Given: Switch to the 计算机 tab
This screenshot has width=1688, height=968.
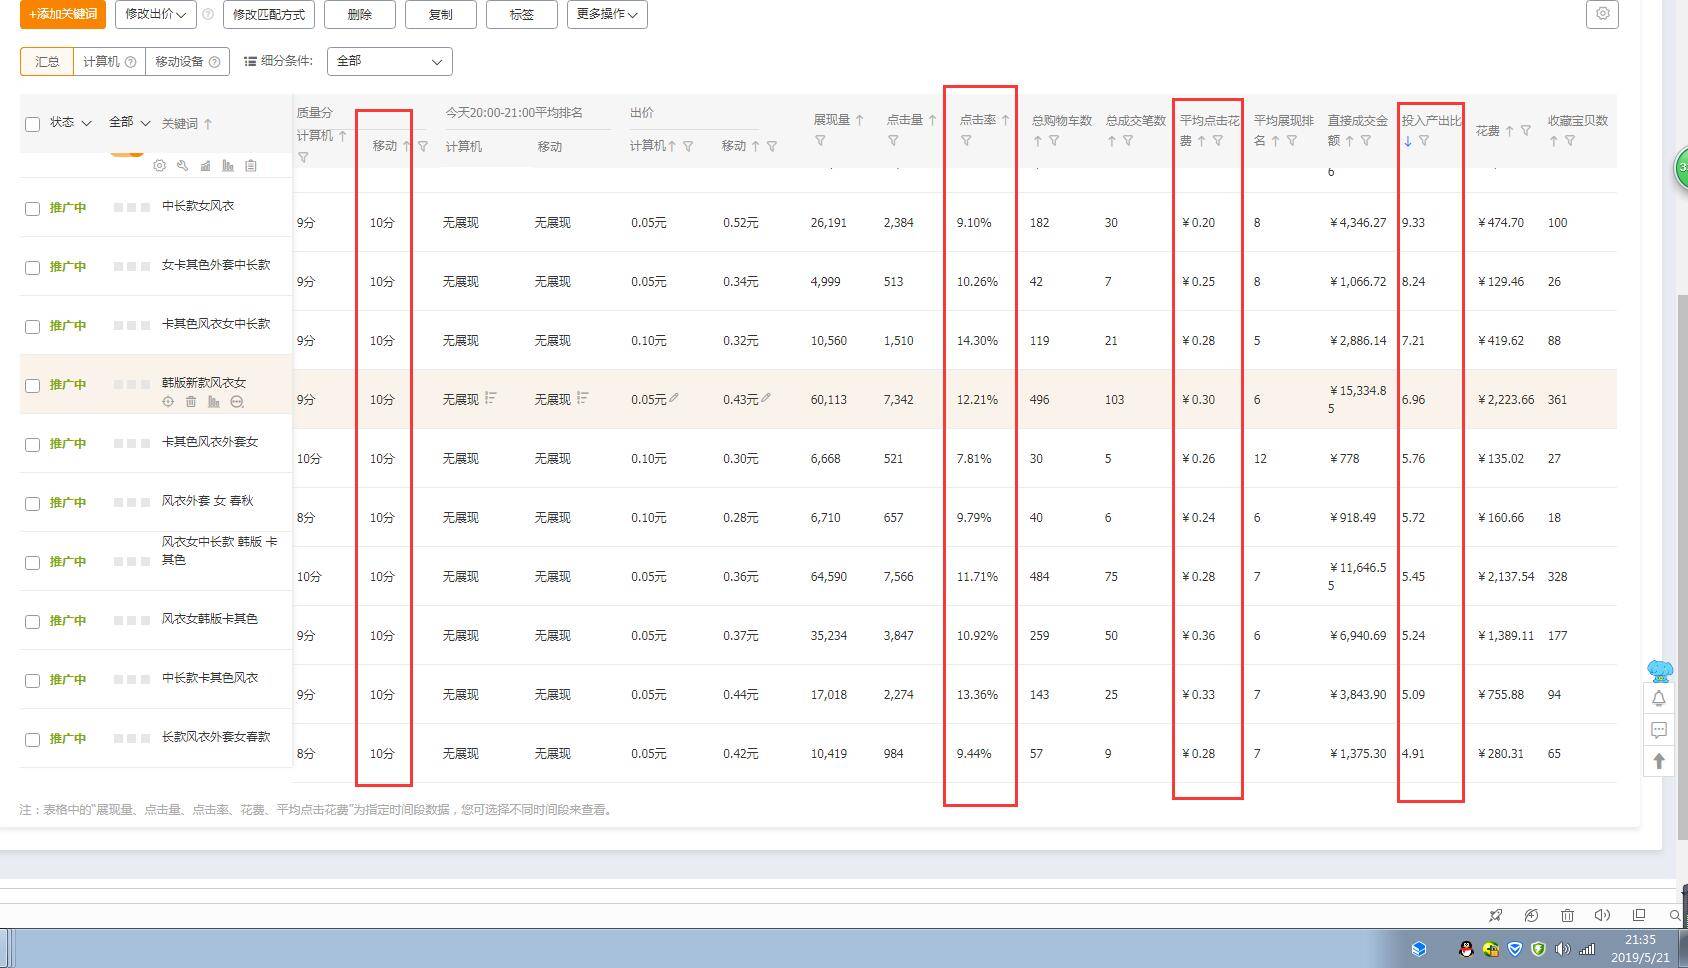Looking at the screenshot, I should tap(109, 61).
